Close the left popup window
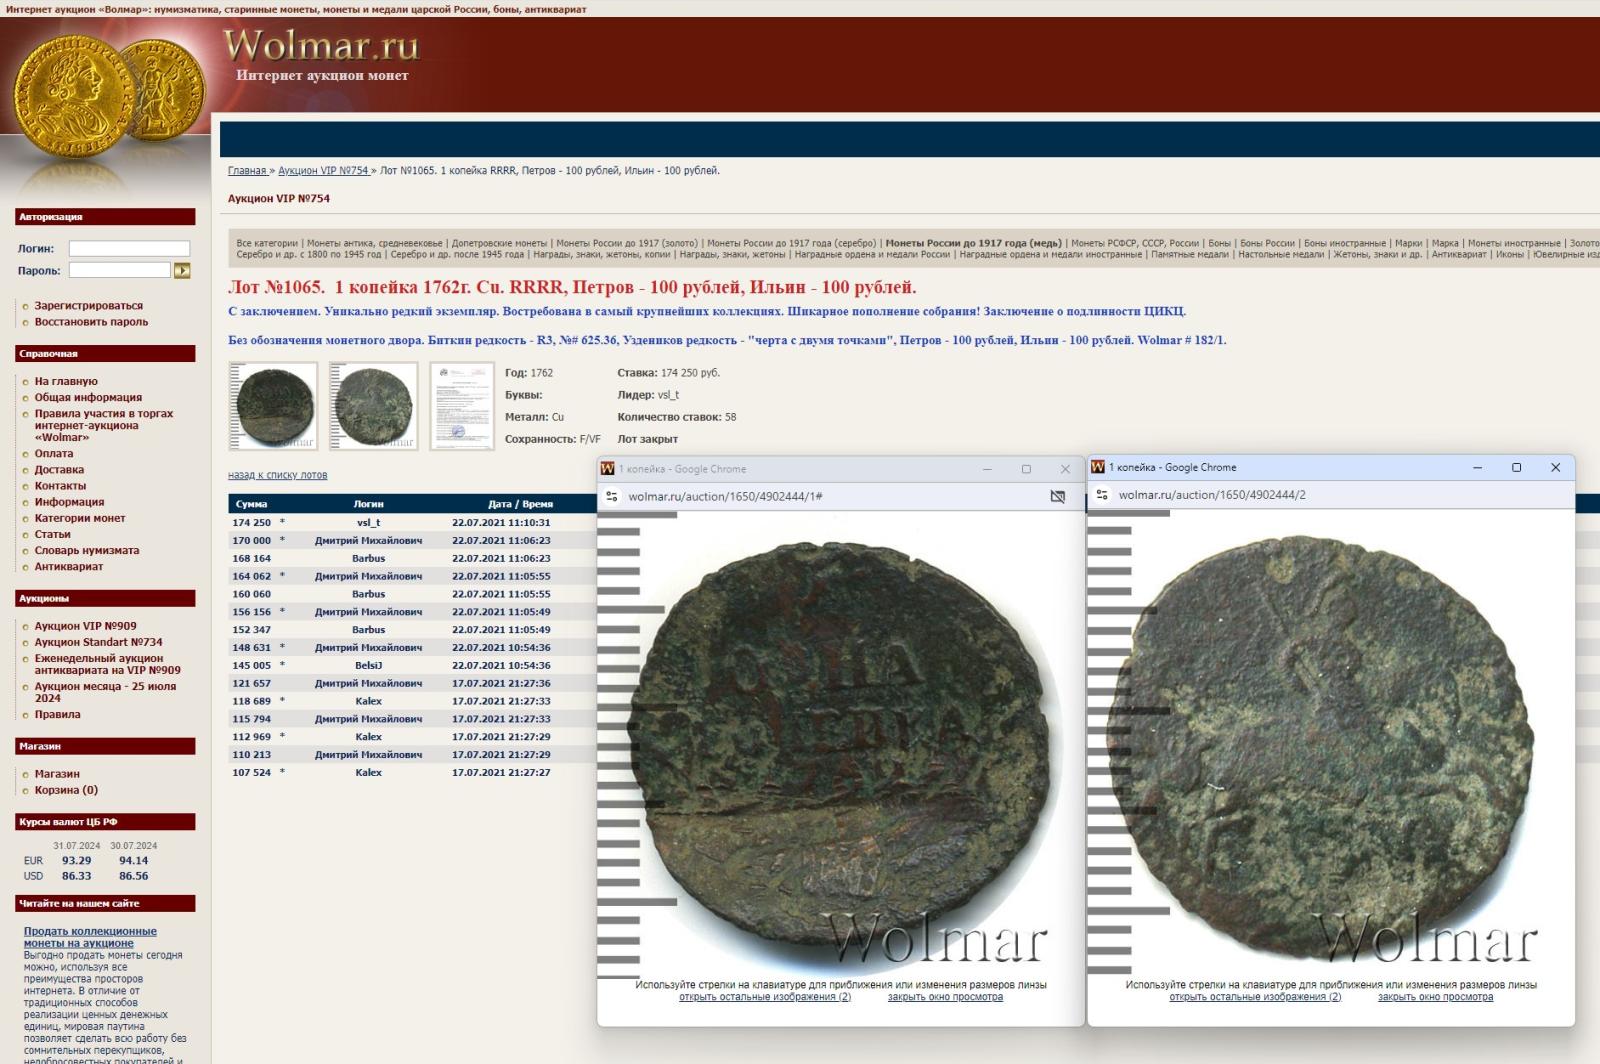This screenshot has height=1064, width=1600. 1065,469
